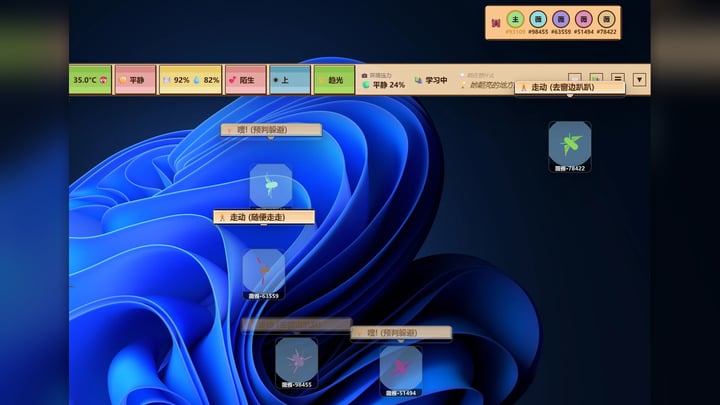Click the 陌生 relationship tile
Screen dimensions: 720x405
pyautogui.click(x=246, y=80)
